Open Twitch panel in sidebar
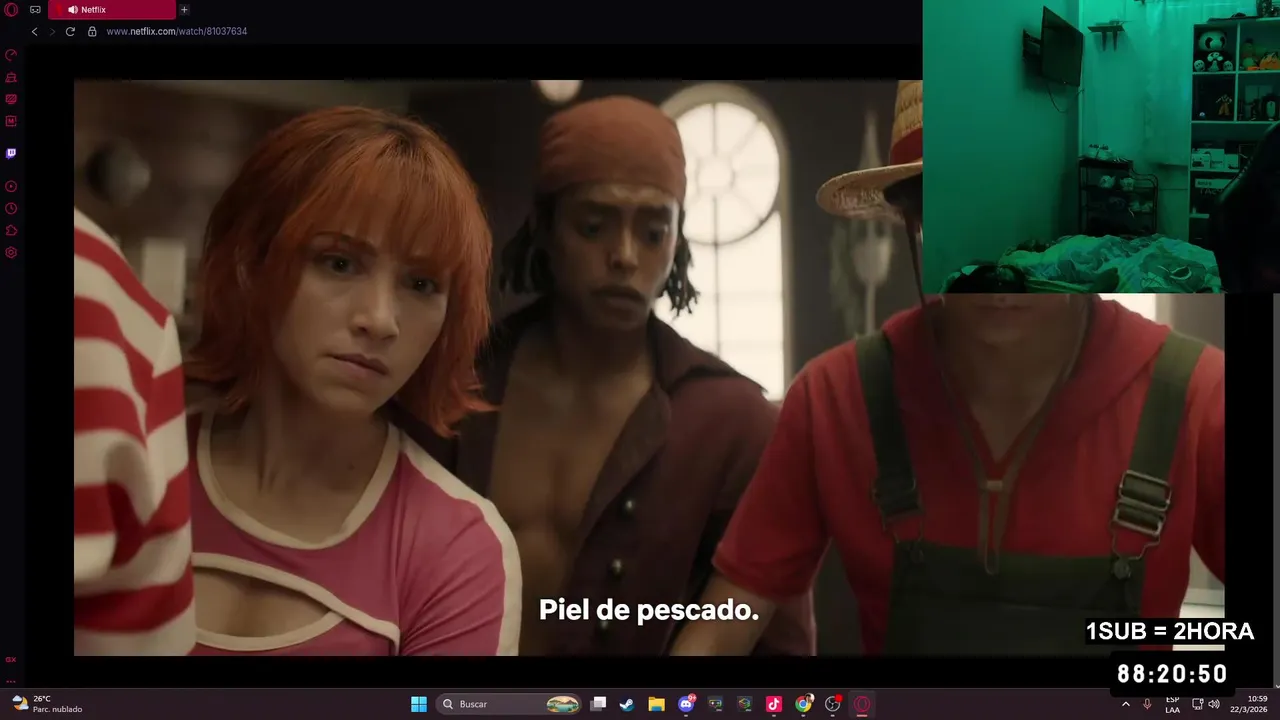1280x720 pixels. click(11, 153)
